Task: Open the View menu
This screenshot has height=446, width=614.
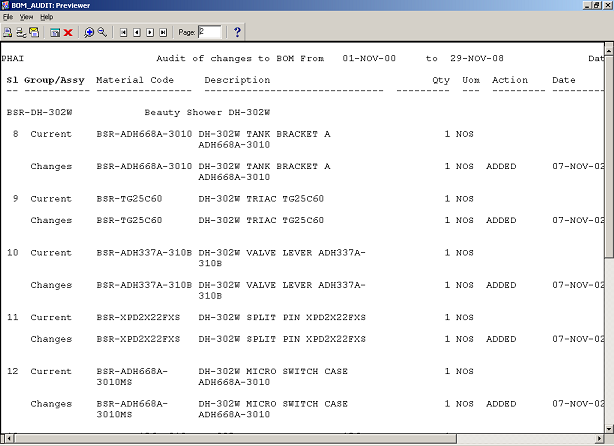Action: (x=26, y=17)
